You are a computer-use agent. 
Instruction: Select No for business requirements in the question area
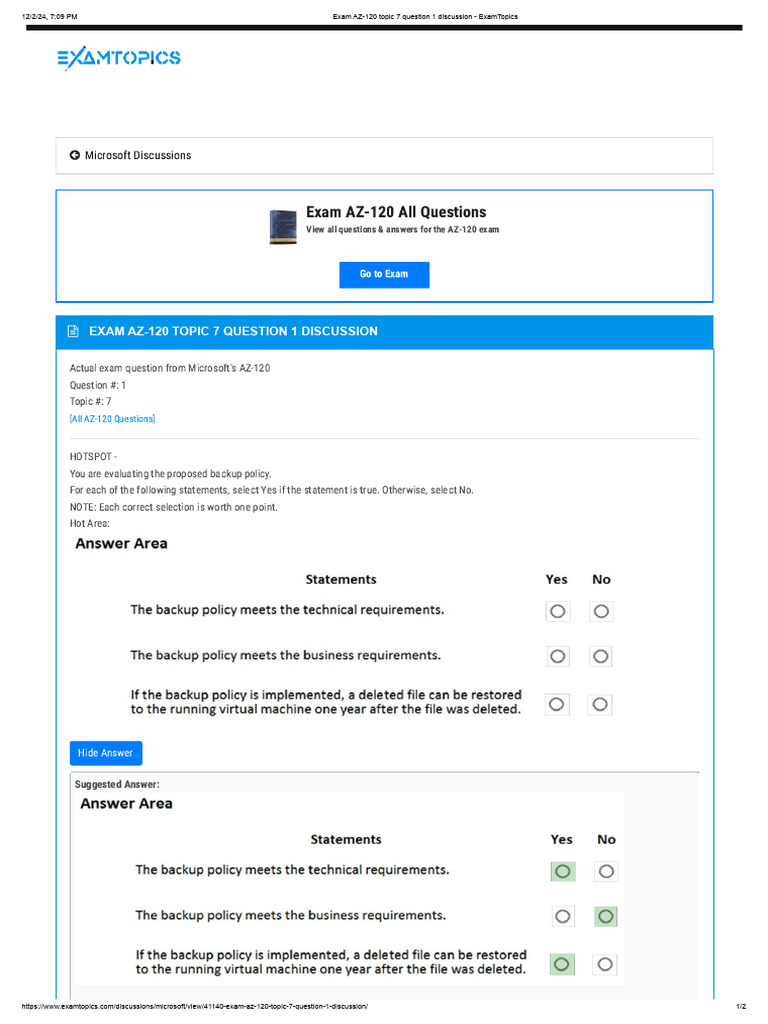click(601, 656)
